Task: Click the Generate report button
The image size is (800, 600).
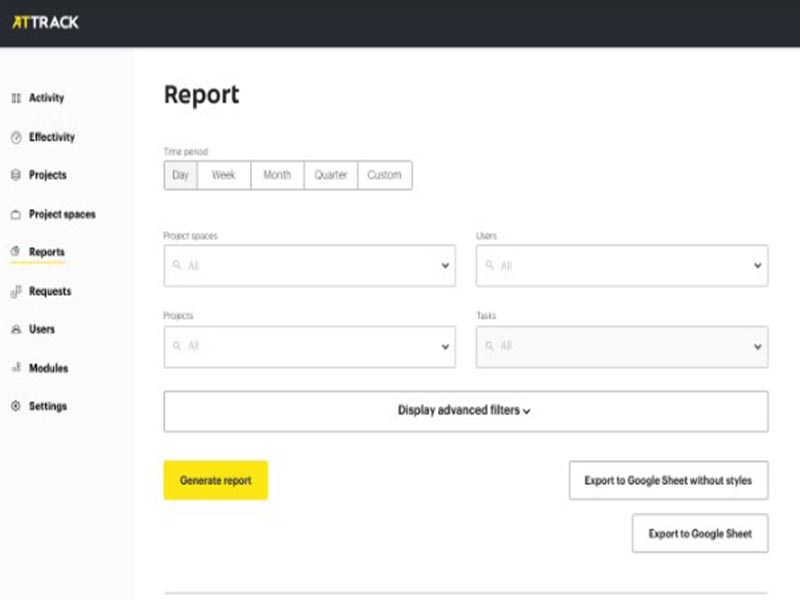Action: pyautogui.click(x=216, y=480)
